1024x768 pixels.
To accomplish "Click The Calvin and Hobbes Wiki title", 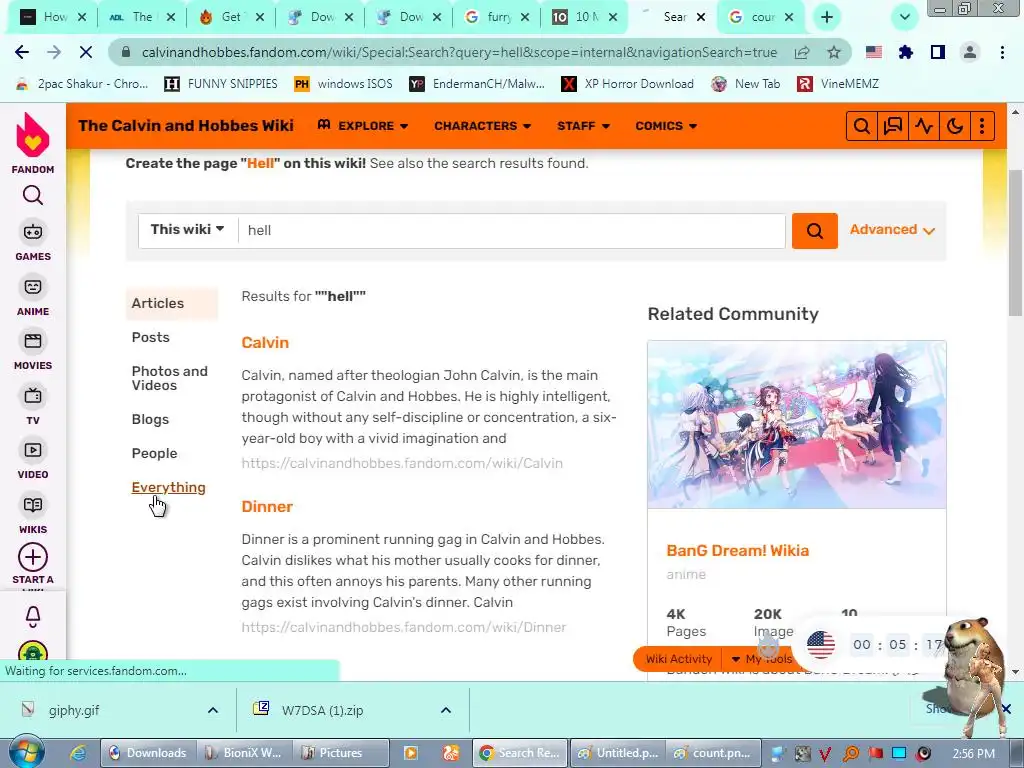I will click(x=186, y=125).
